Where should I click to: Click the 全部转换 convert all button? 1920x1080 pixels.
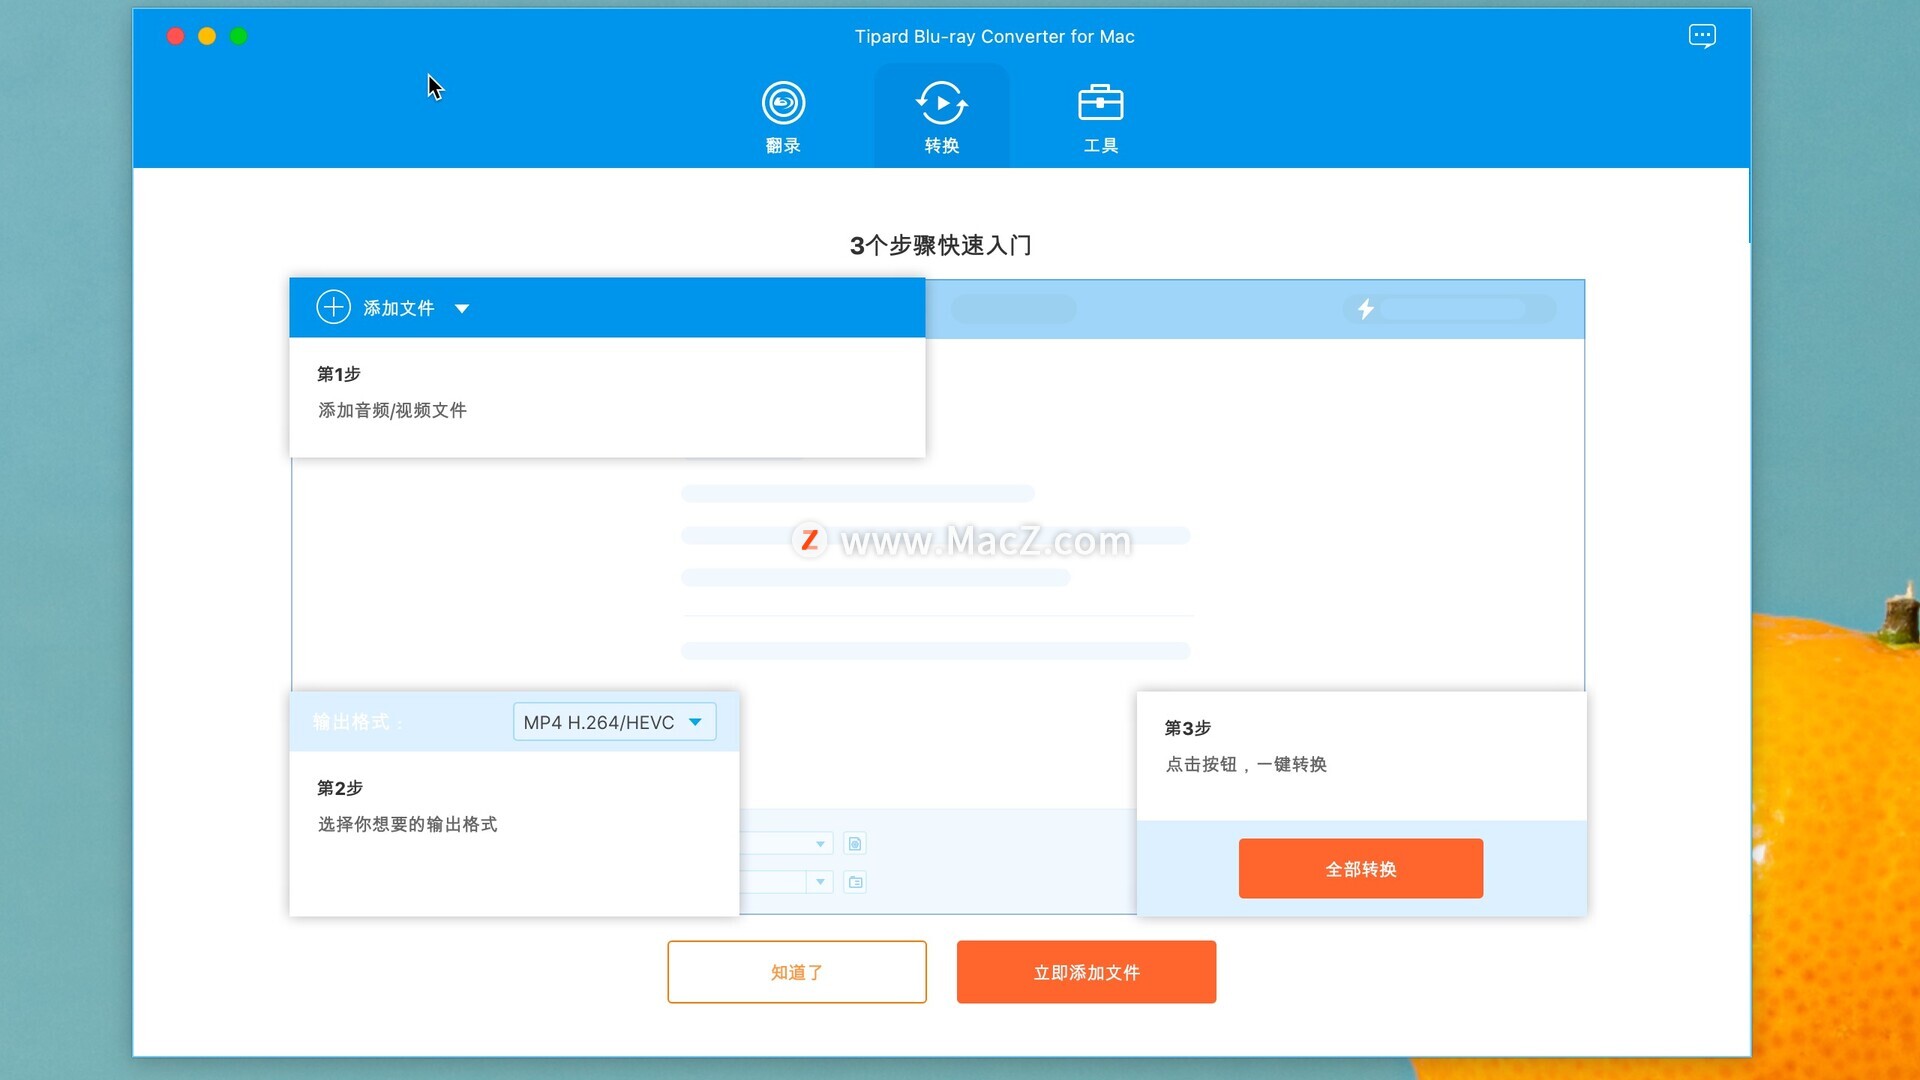[1360, 868]
